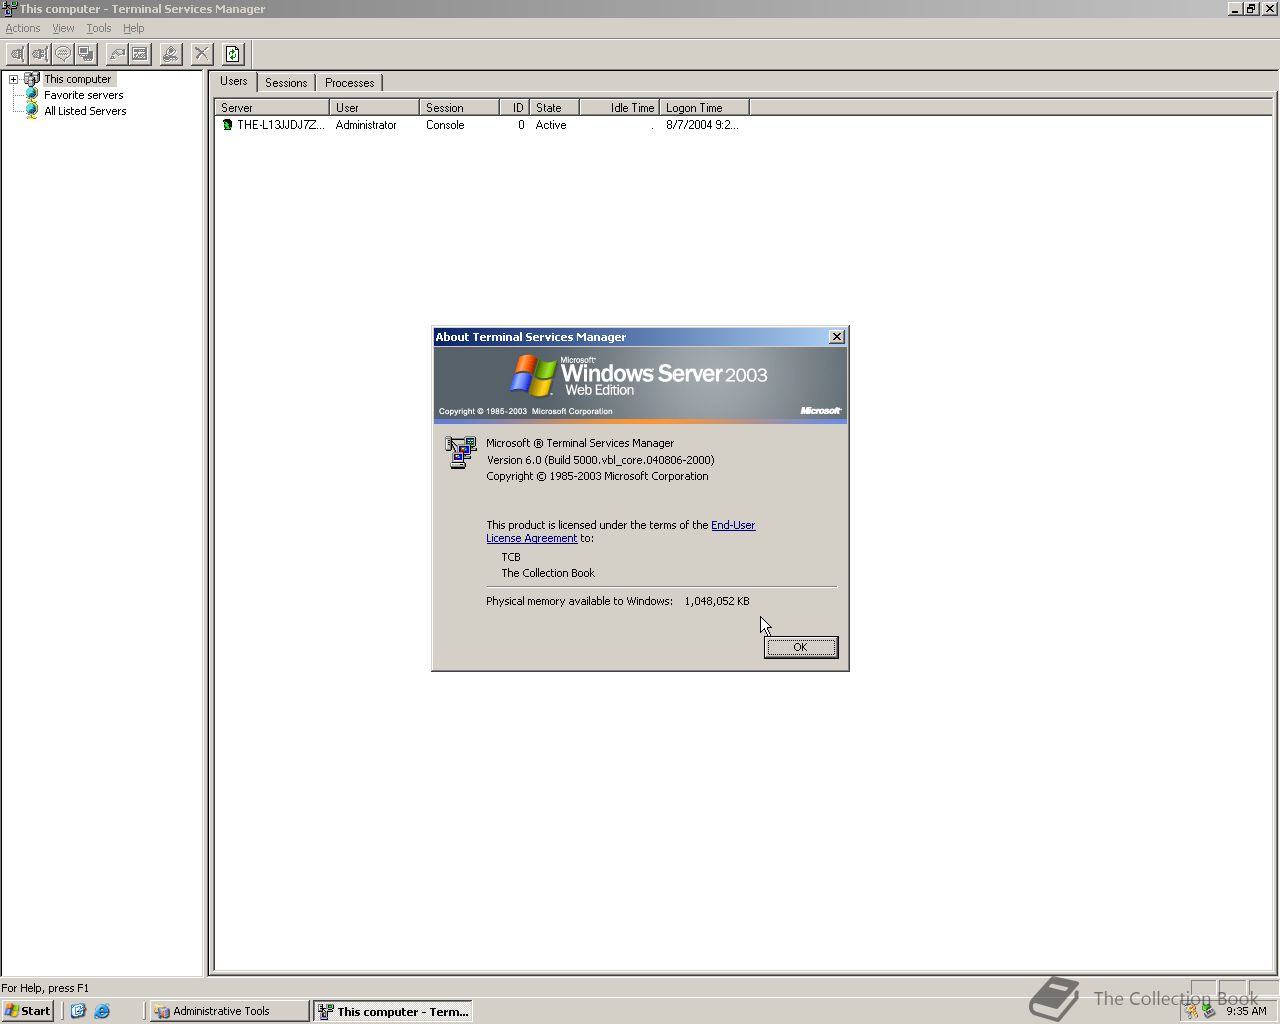
Task: Click the This computer tree icon
Action: pyautogui.click(x=32, y=79)
